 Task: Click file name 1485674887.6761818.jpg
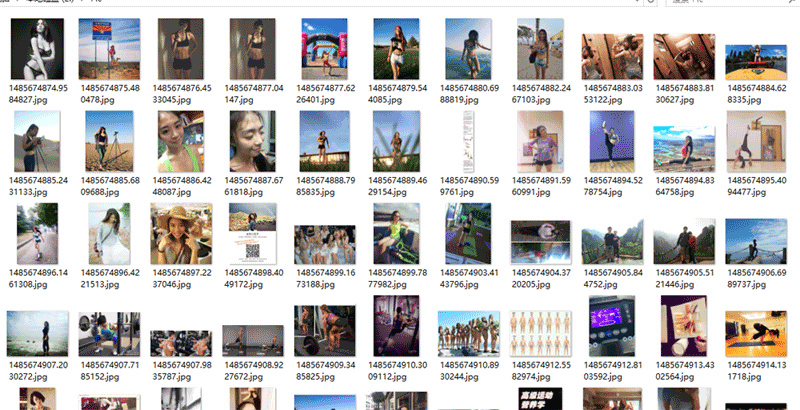click(x=254, y=186)
